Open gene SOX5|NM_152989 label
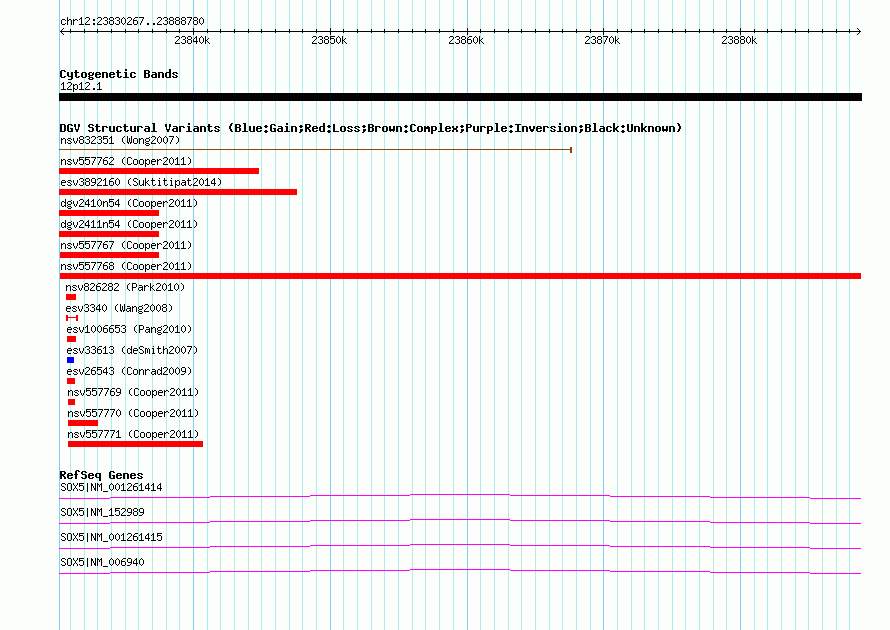 102,513
